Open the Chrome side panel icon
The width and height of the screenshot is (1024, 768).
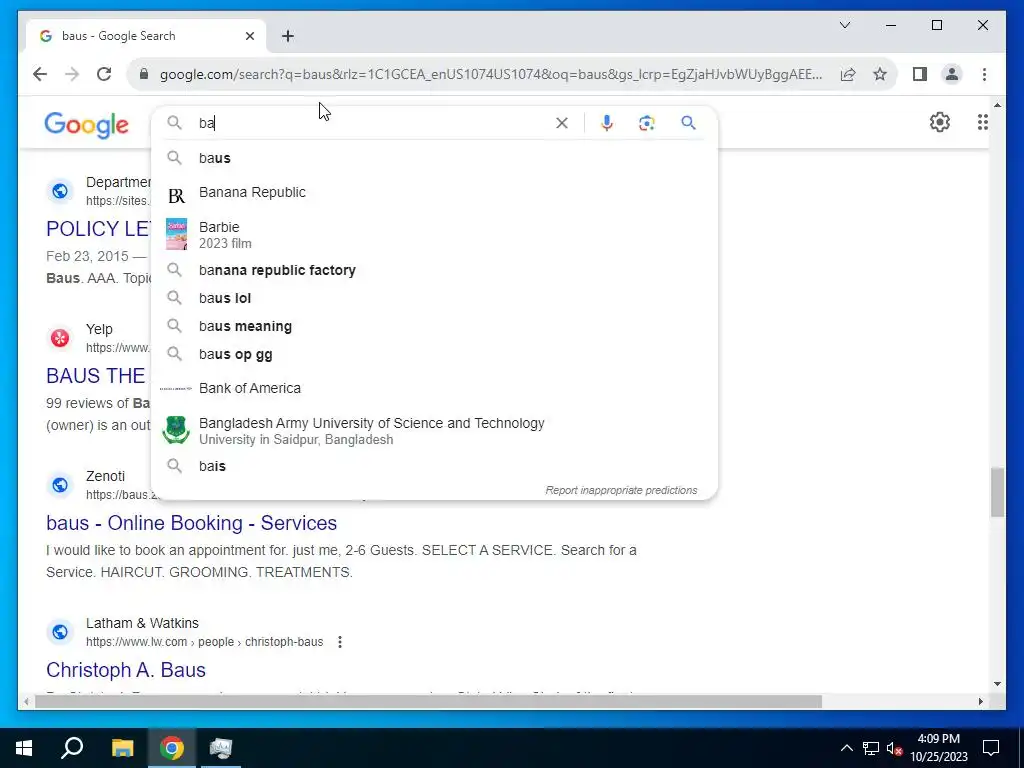pyautogui.click(x=920, y=74)
